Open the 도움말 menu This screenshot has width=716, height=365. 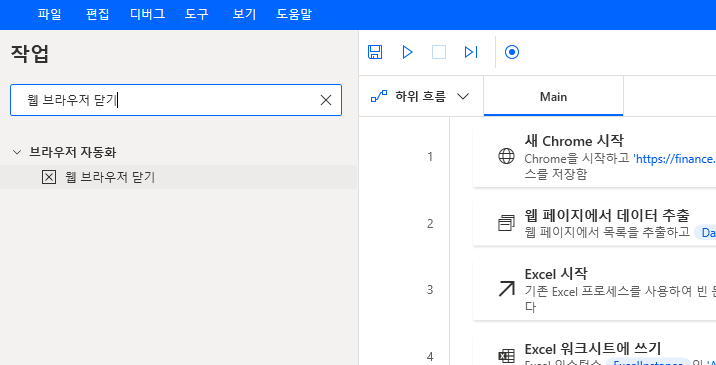coord(294,14)
